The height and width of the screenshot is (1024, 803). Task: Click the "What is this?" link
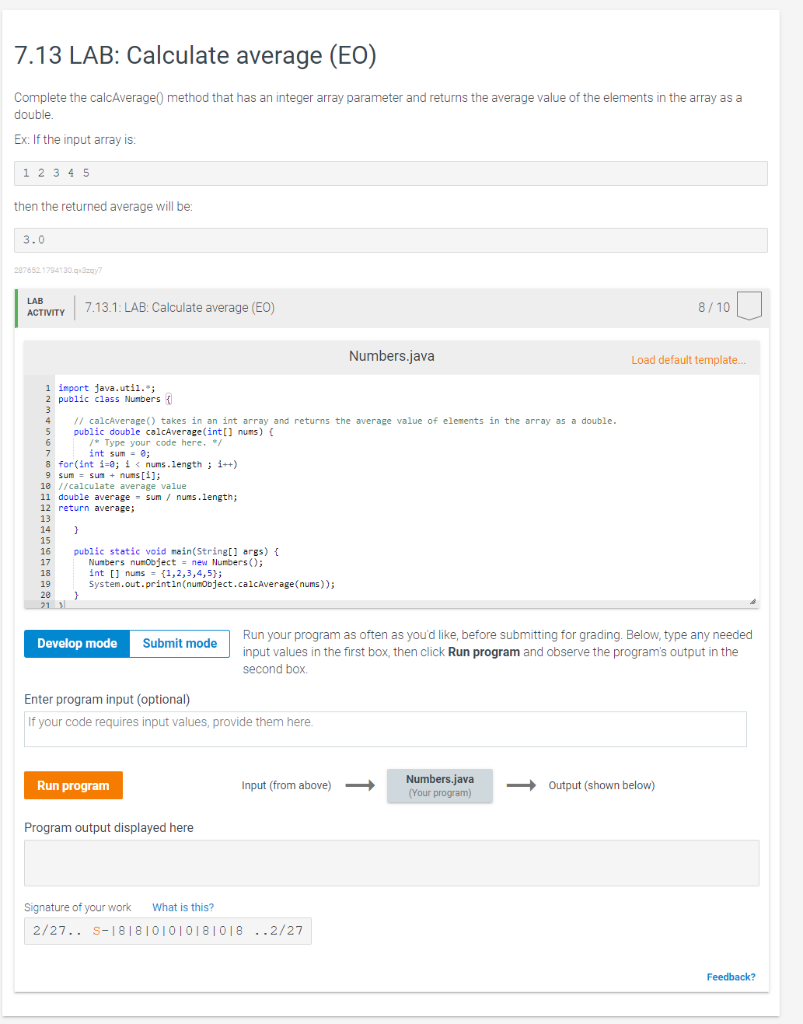point(182,907)
